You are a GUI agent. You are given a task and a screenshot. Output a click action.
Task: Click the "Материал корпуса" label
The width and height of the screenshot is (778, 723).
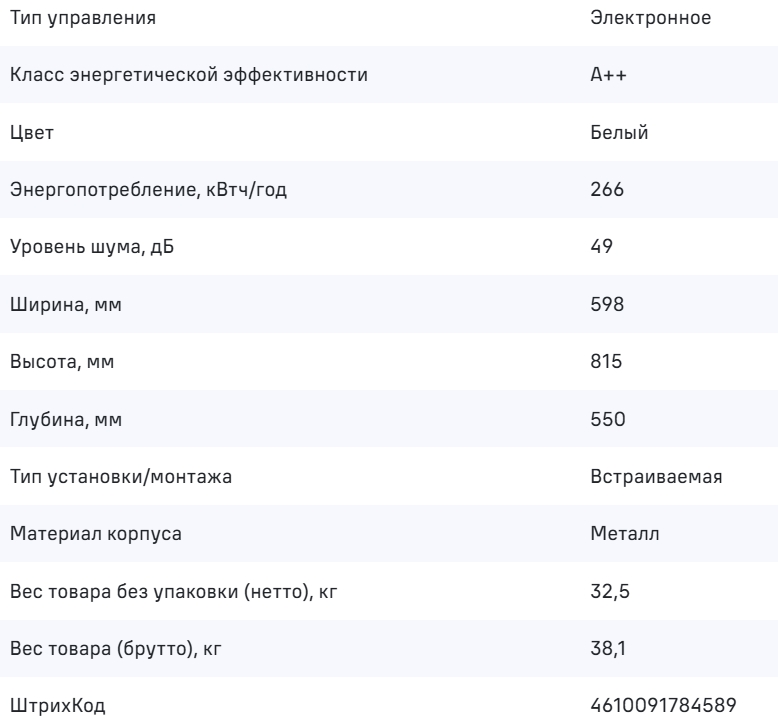pos(96,535)
